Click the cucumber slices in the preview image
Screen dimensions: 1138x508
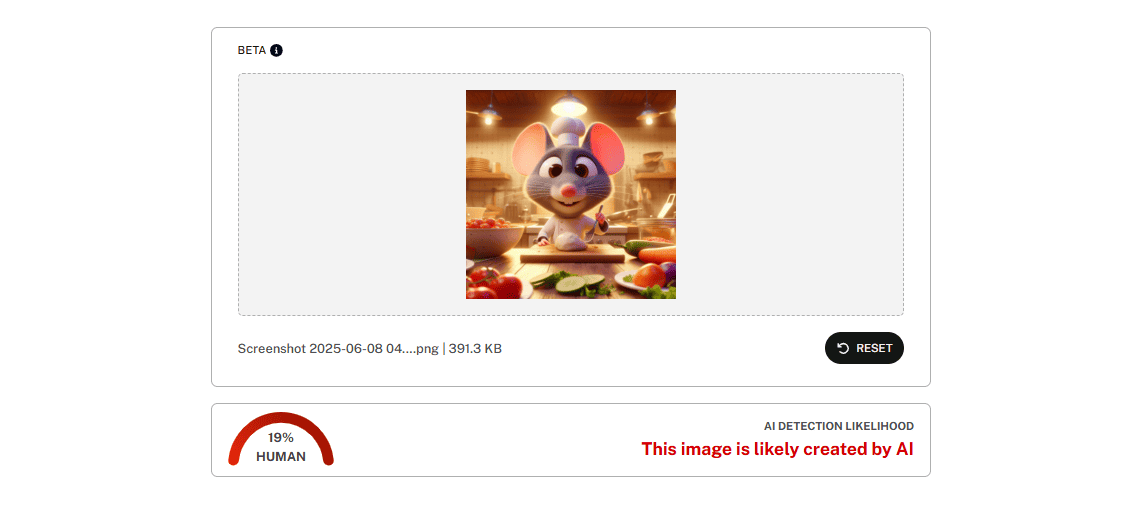coord(578,282)
